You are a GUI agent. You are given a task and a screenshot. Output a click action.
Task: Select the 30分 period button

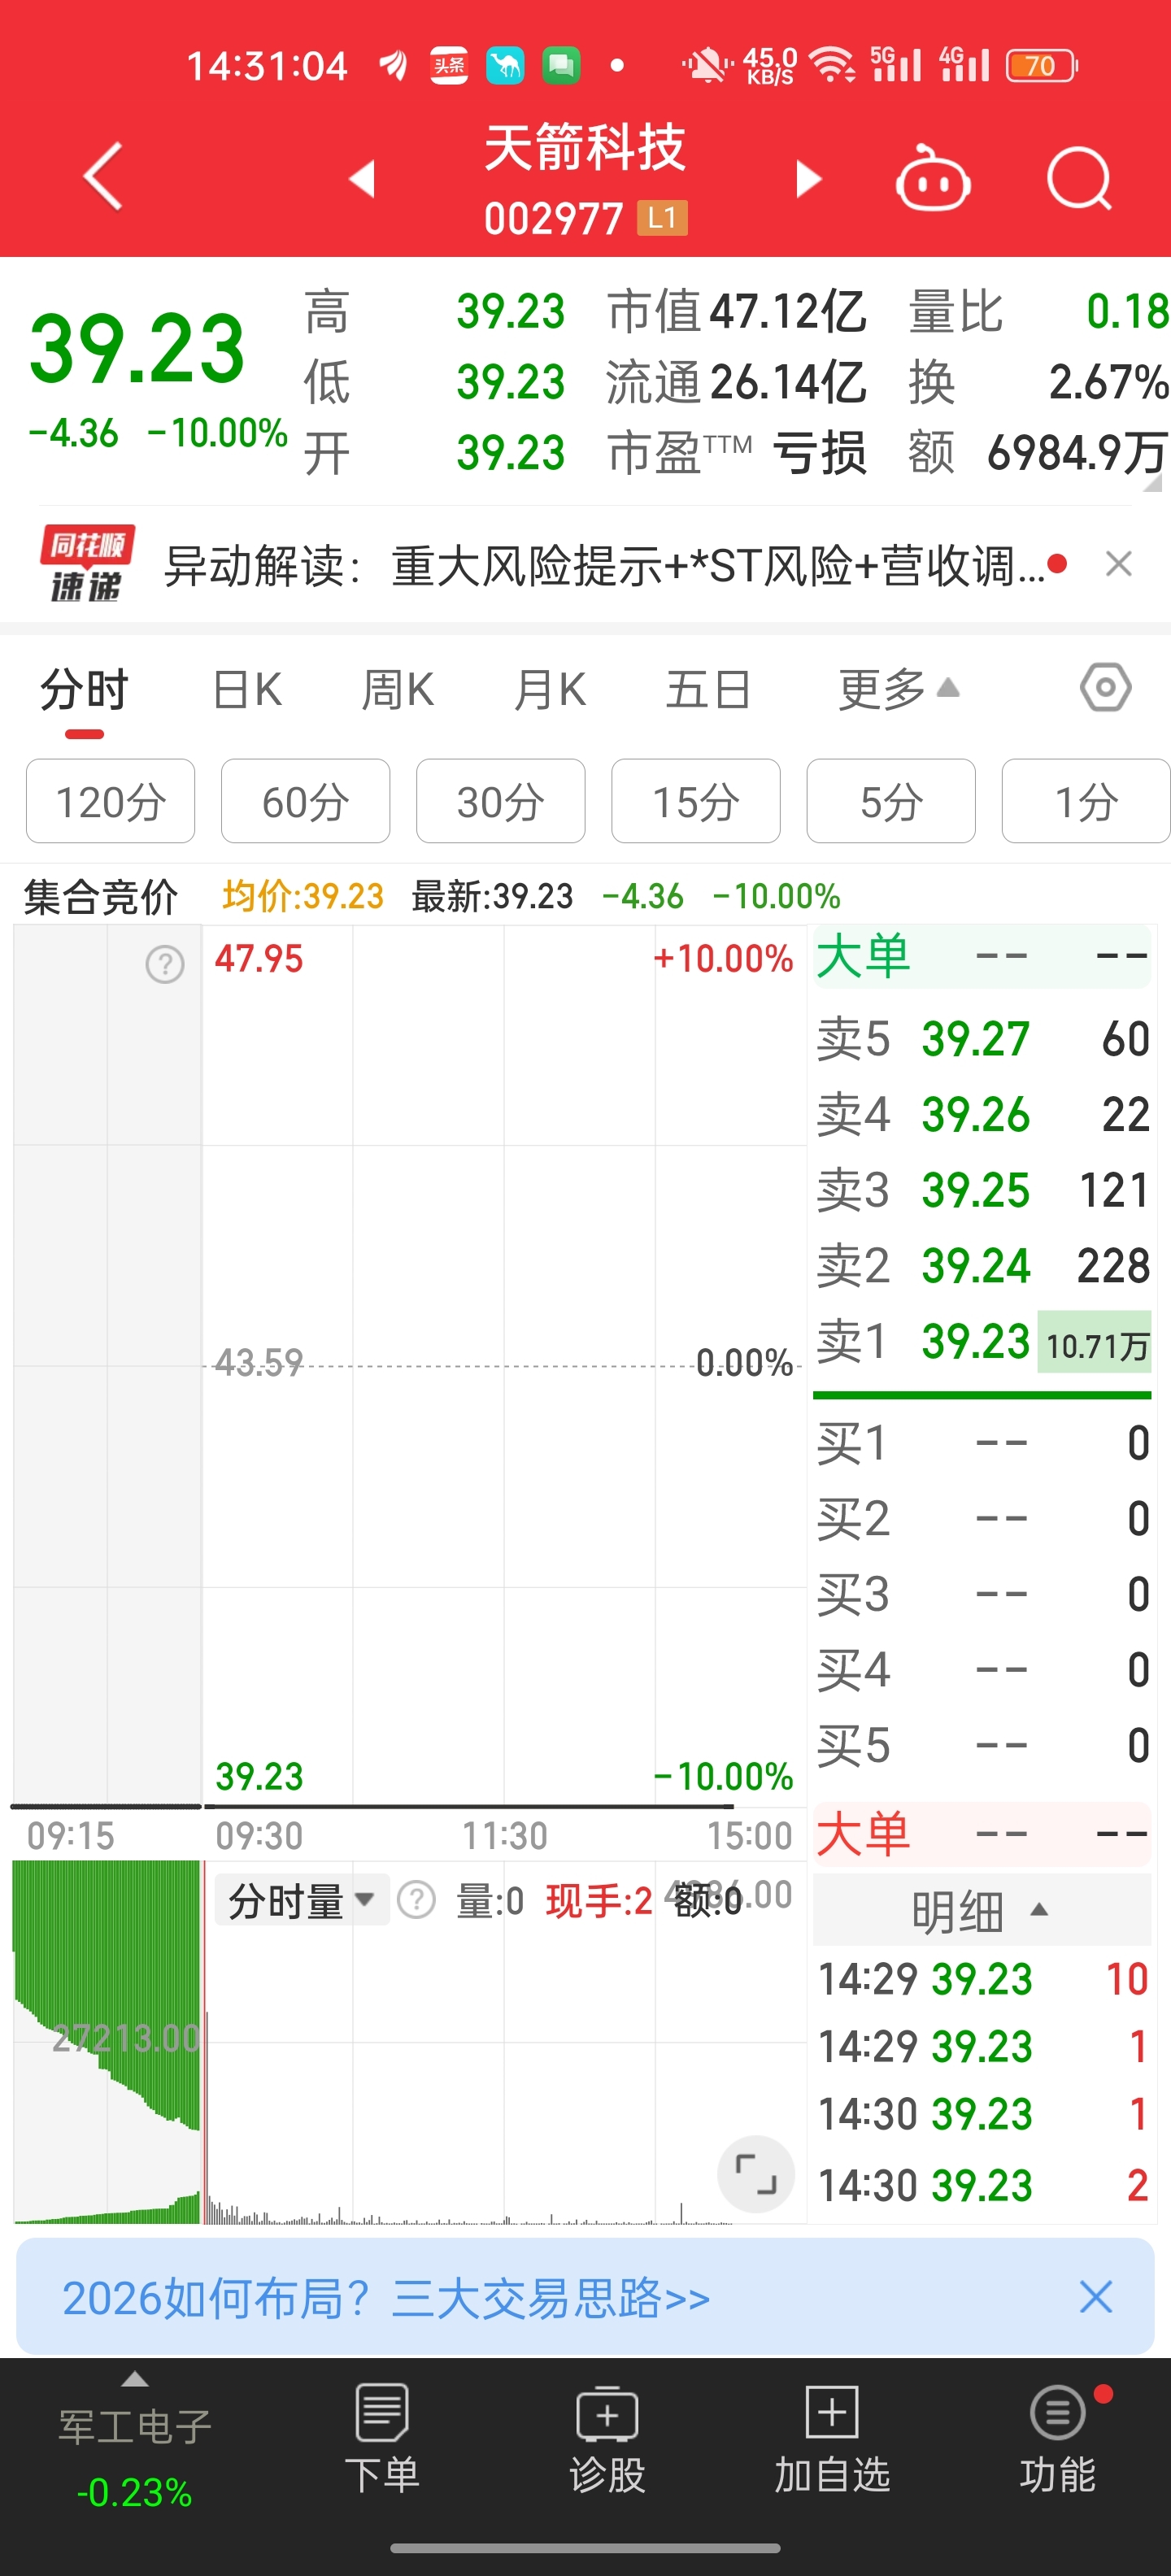[500, 801]
